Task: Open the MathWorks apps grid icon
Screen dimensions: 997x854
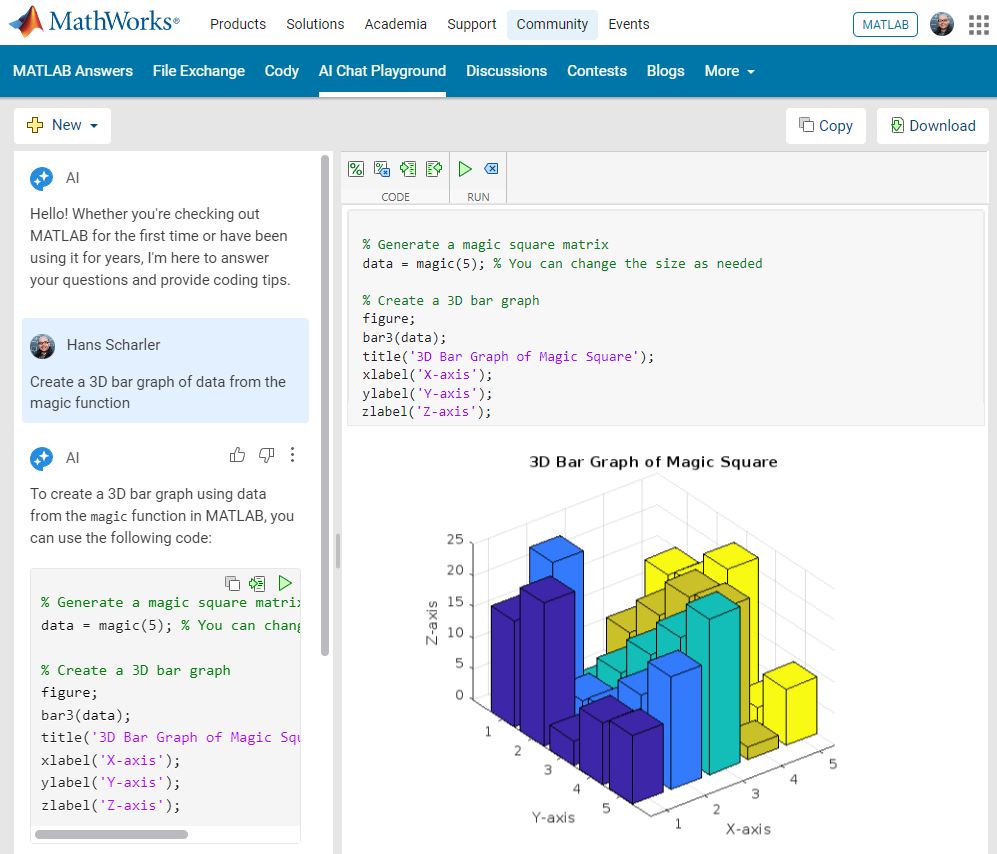Action: (x=977, y=24)
